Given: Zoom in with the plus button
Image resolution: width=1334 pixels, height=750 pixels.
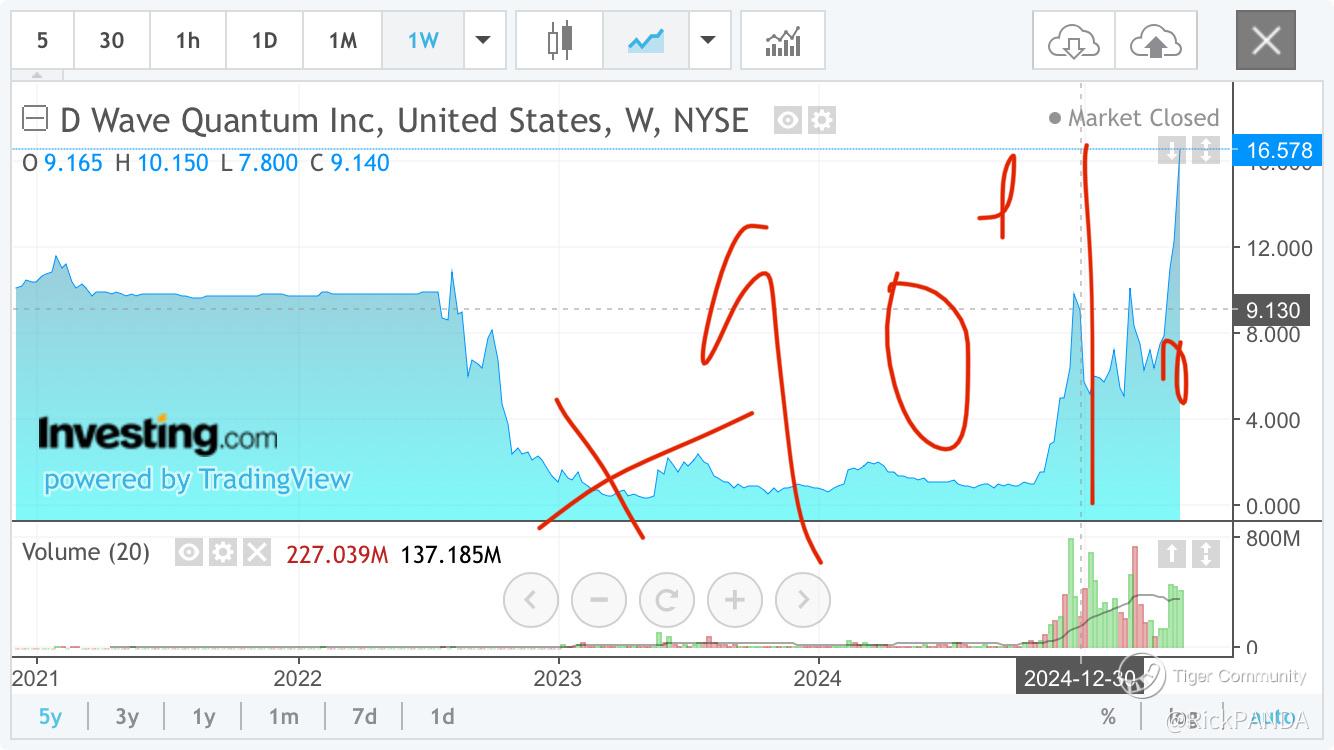Looking at the screenshot, I should 735,600.
